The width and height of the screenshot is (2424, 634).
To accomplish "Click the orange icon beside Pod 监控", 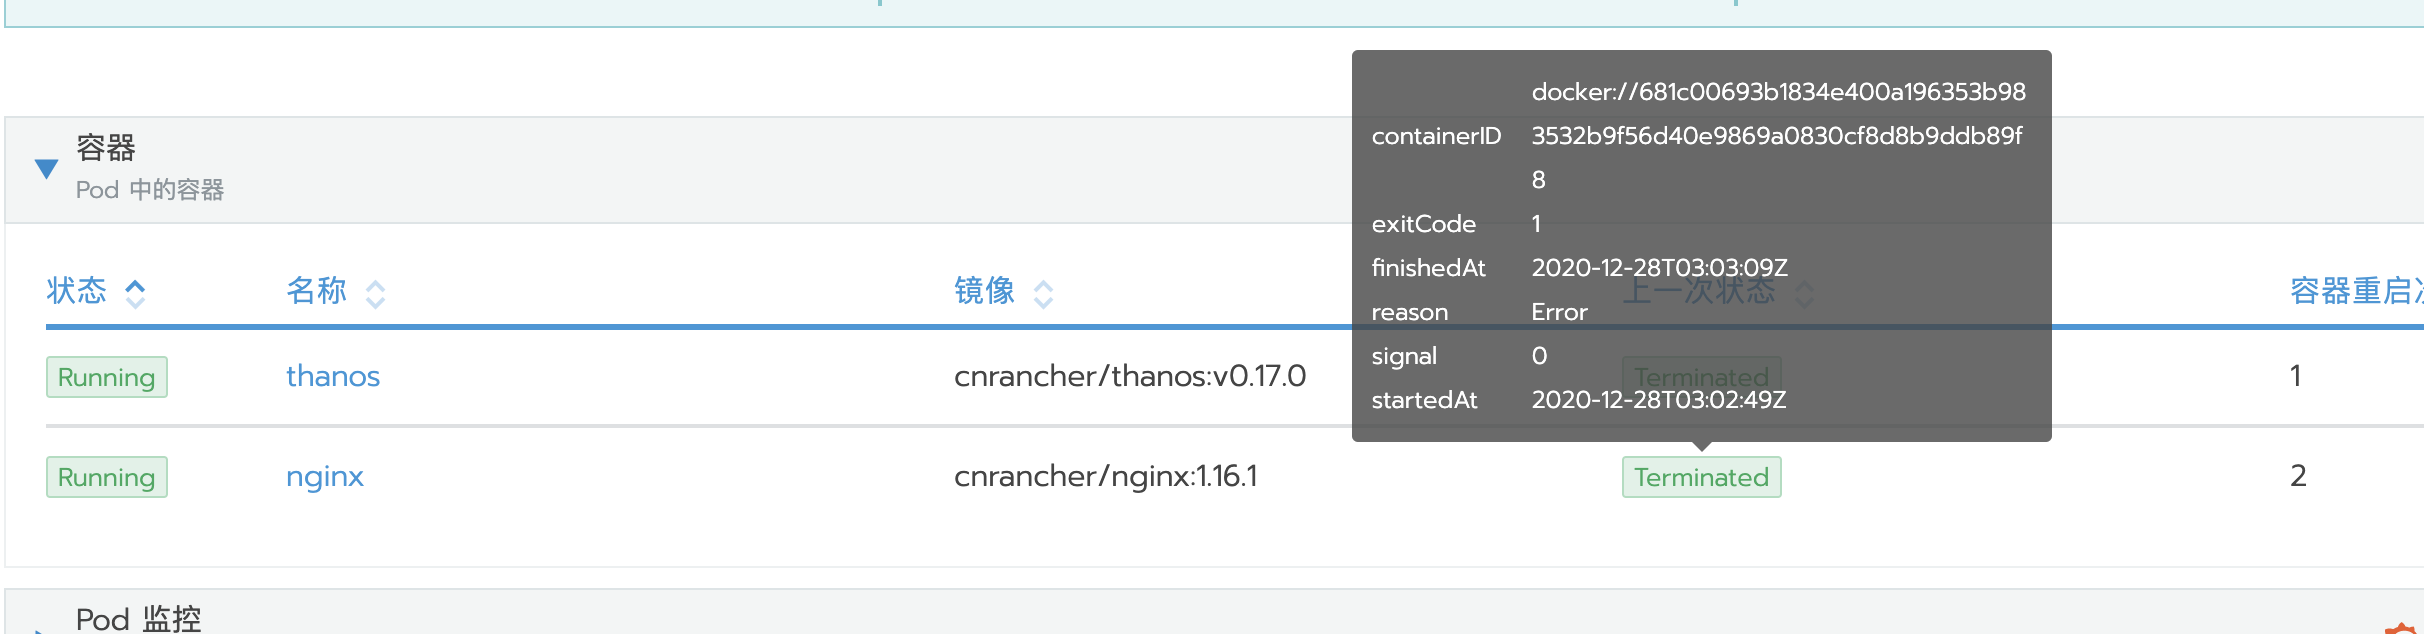I will pyautogui.click(x=2400, y=628).
